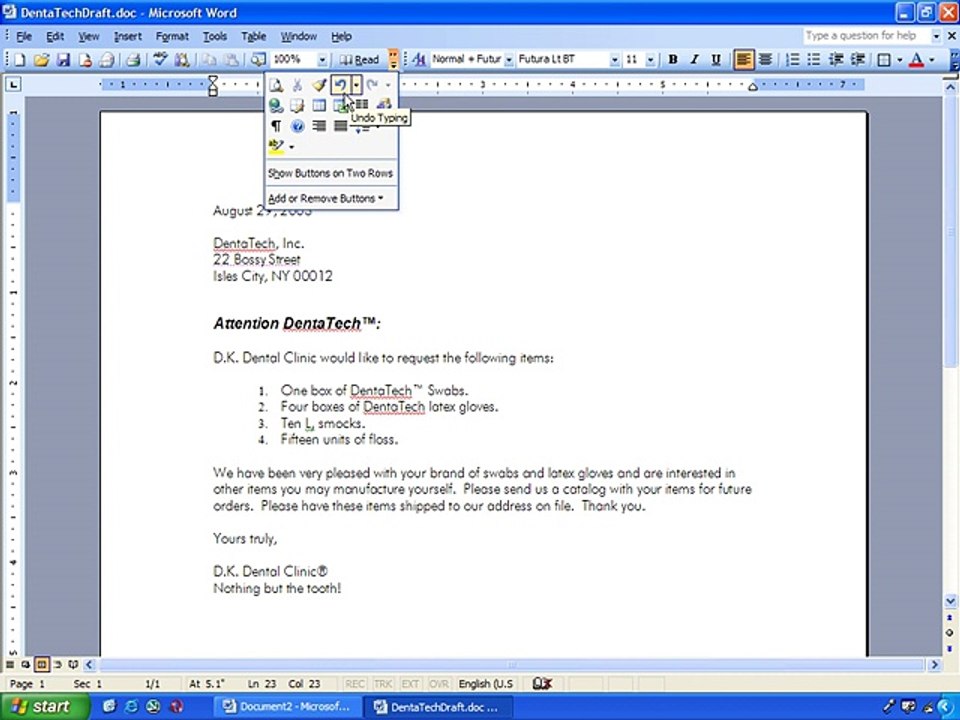Viewport: 960px width, 720px height.
Task: Toggle Show/Hide paragraph marks ¶
Action: (276, 126)
